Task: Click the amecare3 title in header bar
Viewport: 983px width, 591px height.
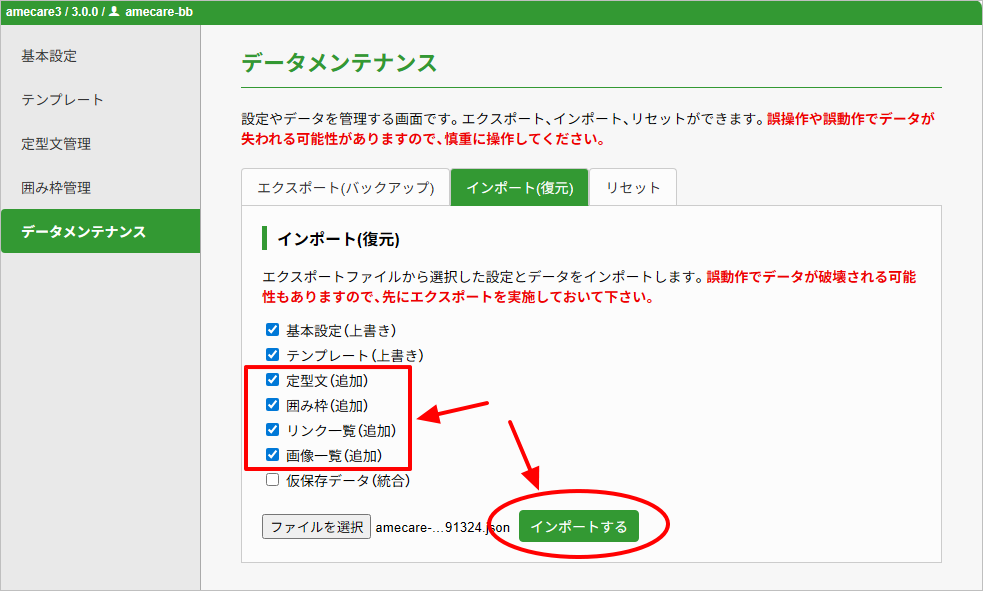Action: click(34, 12)
